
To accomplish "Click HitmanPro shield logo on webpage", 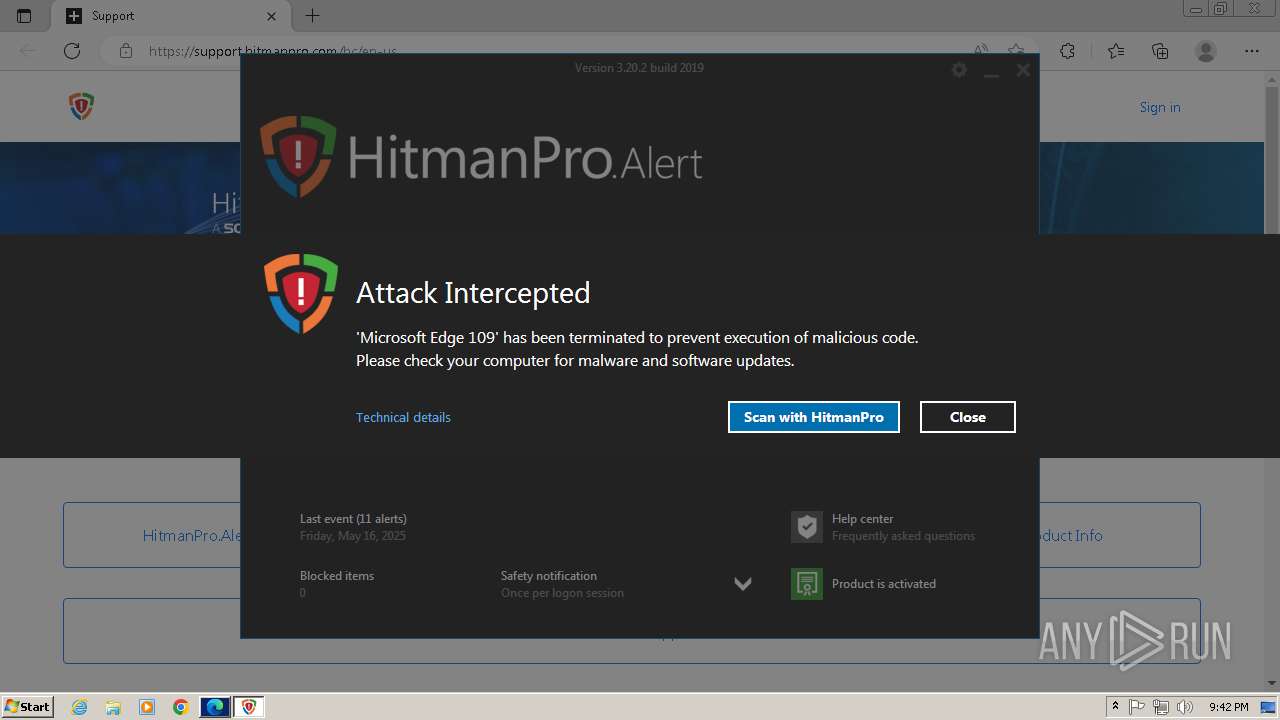I will coord(82,107).
